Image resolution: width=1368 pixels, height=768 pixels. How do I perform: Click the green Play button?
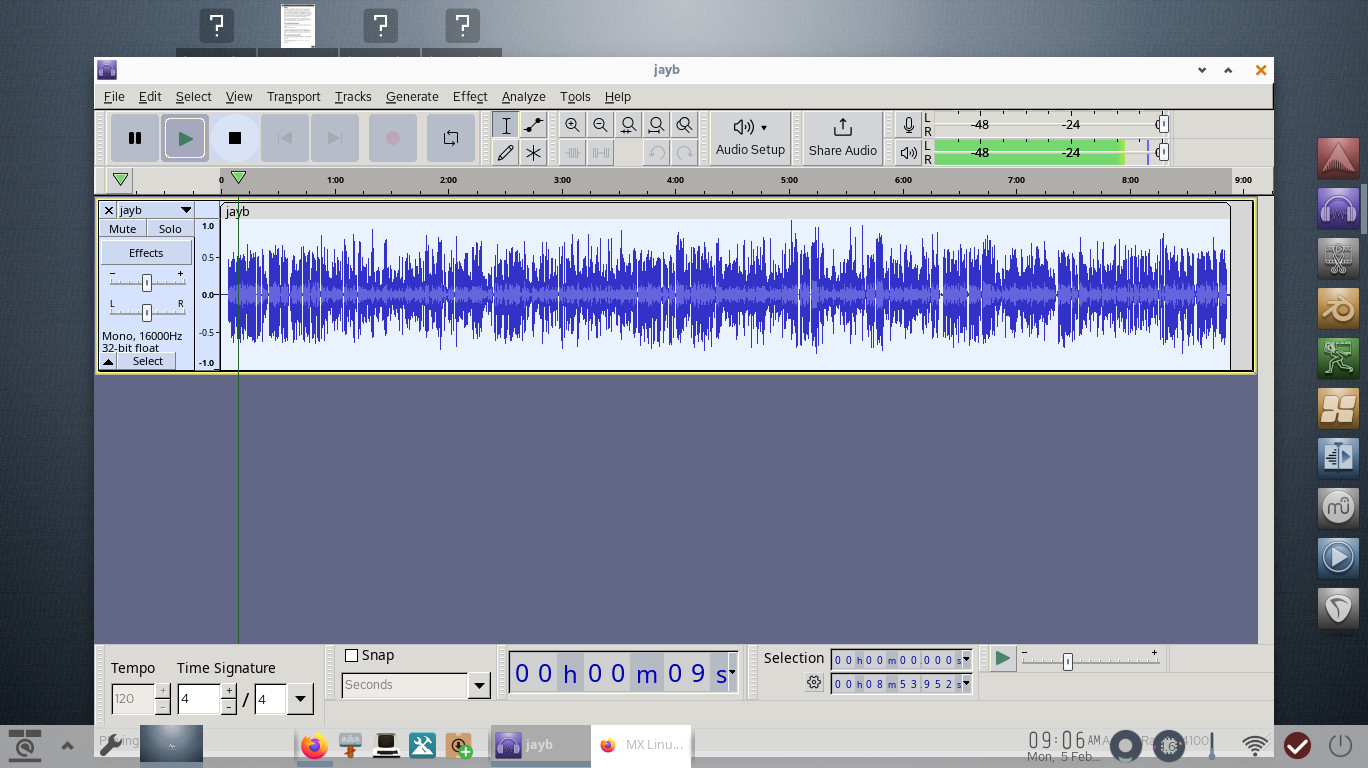click(x=185, y=138)
